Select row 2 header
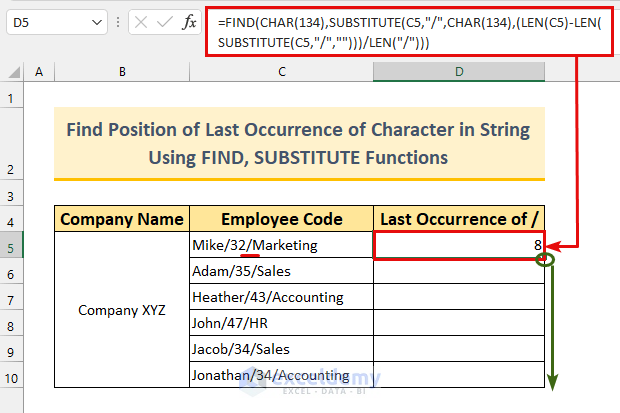Screen dimensions: 620x413 11,143
